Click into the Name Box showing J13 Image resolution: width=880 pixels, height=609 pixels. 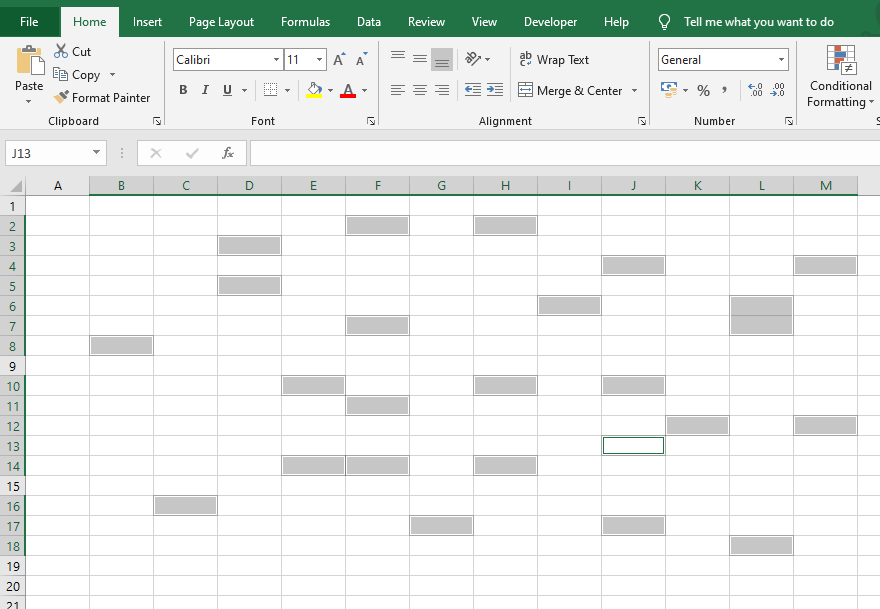(x=49, y=153)
